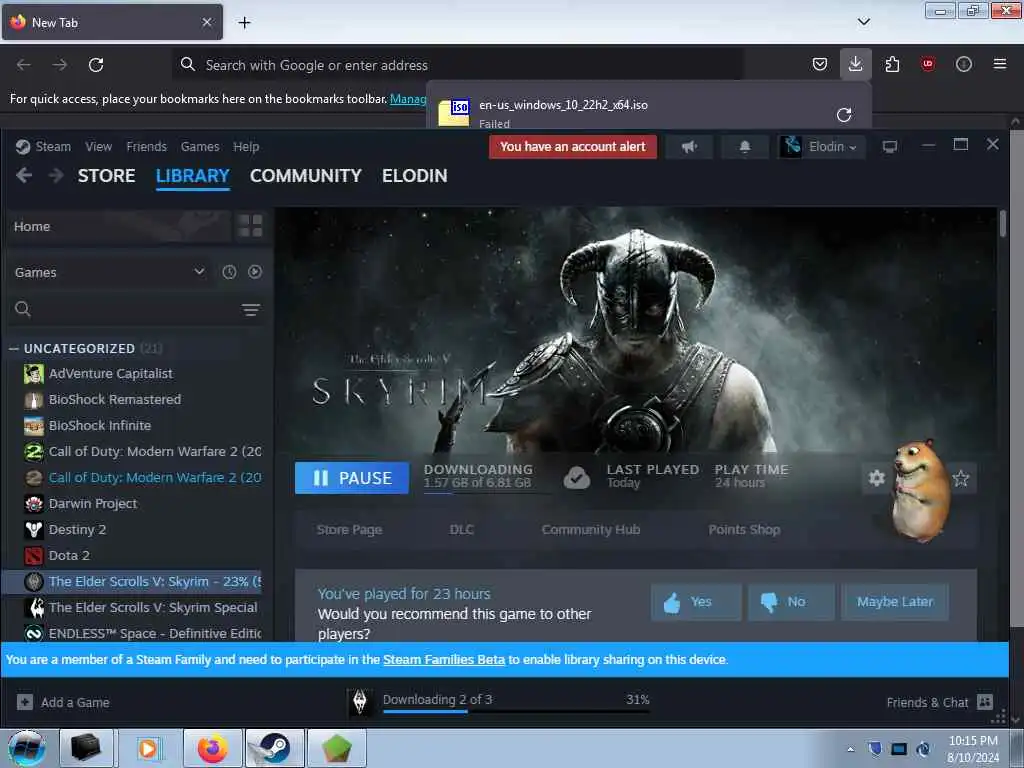The width and height of the screenshot is (1024, 768).
Task: Open the Firefox hamburger menu
Action: [999, 64]
